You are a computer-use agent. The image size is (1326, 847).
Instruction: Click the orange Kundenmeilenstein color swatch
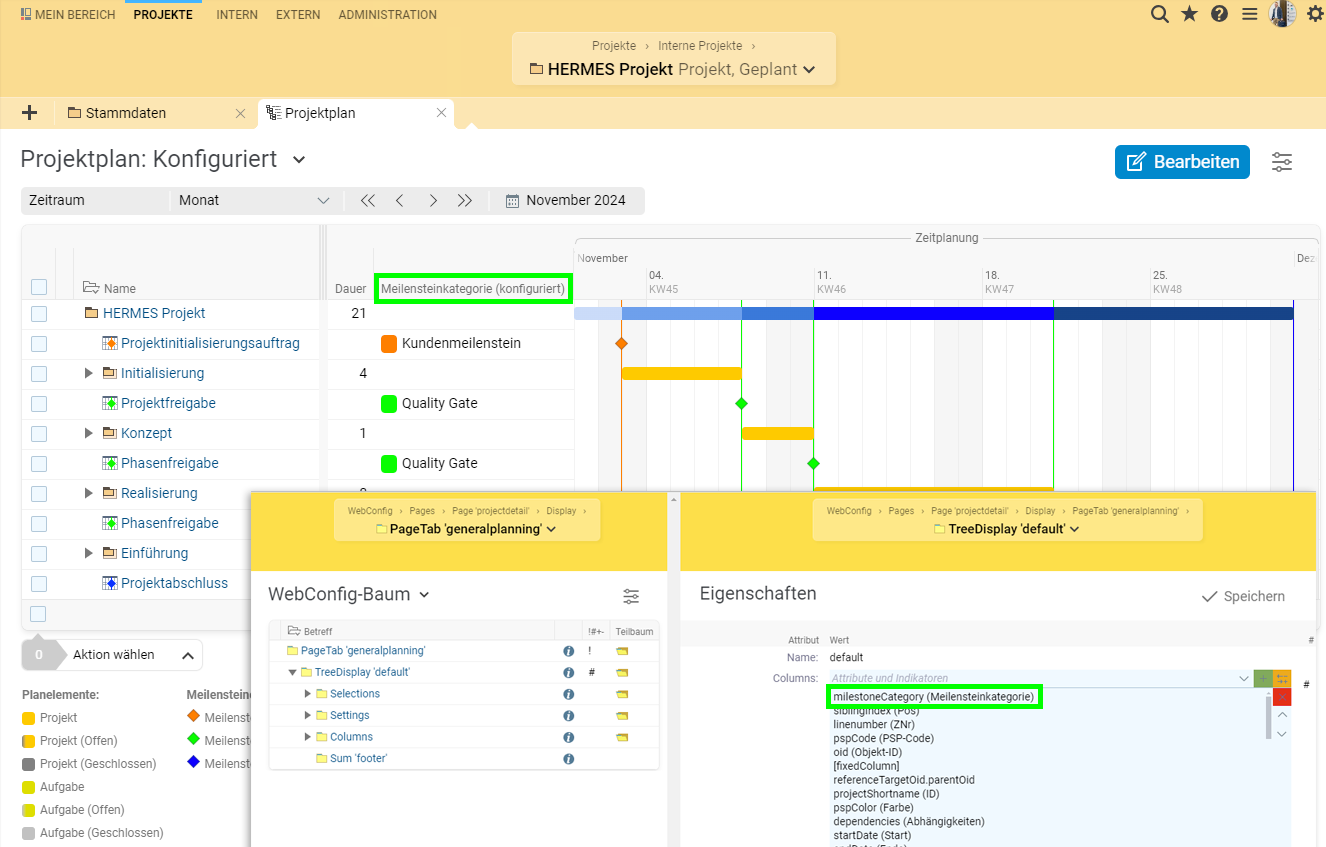tap(389, 343)
